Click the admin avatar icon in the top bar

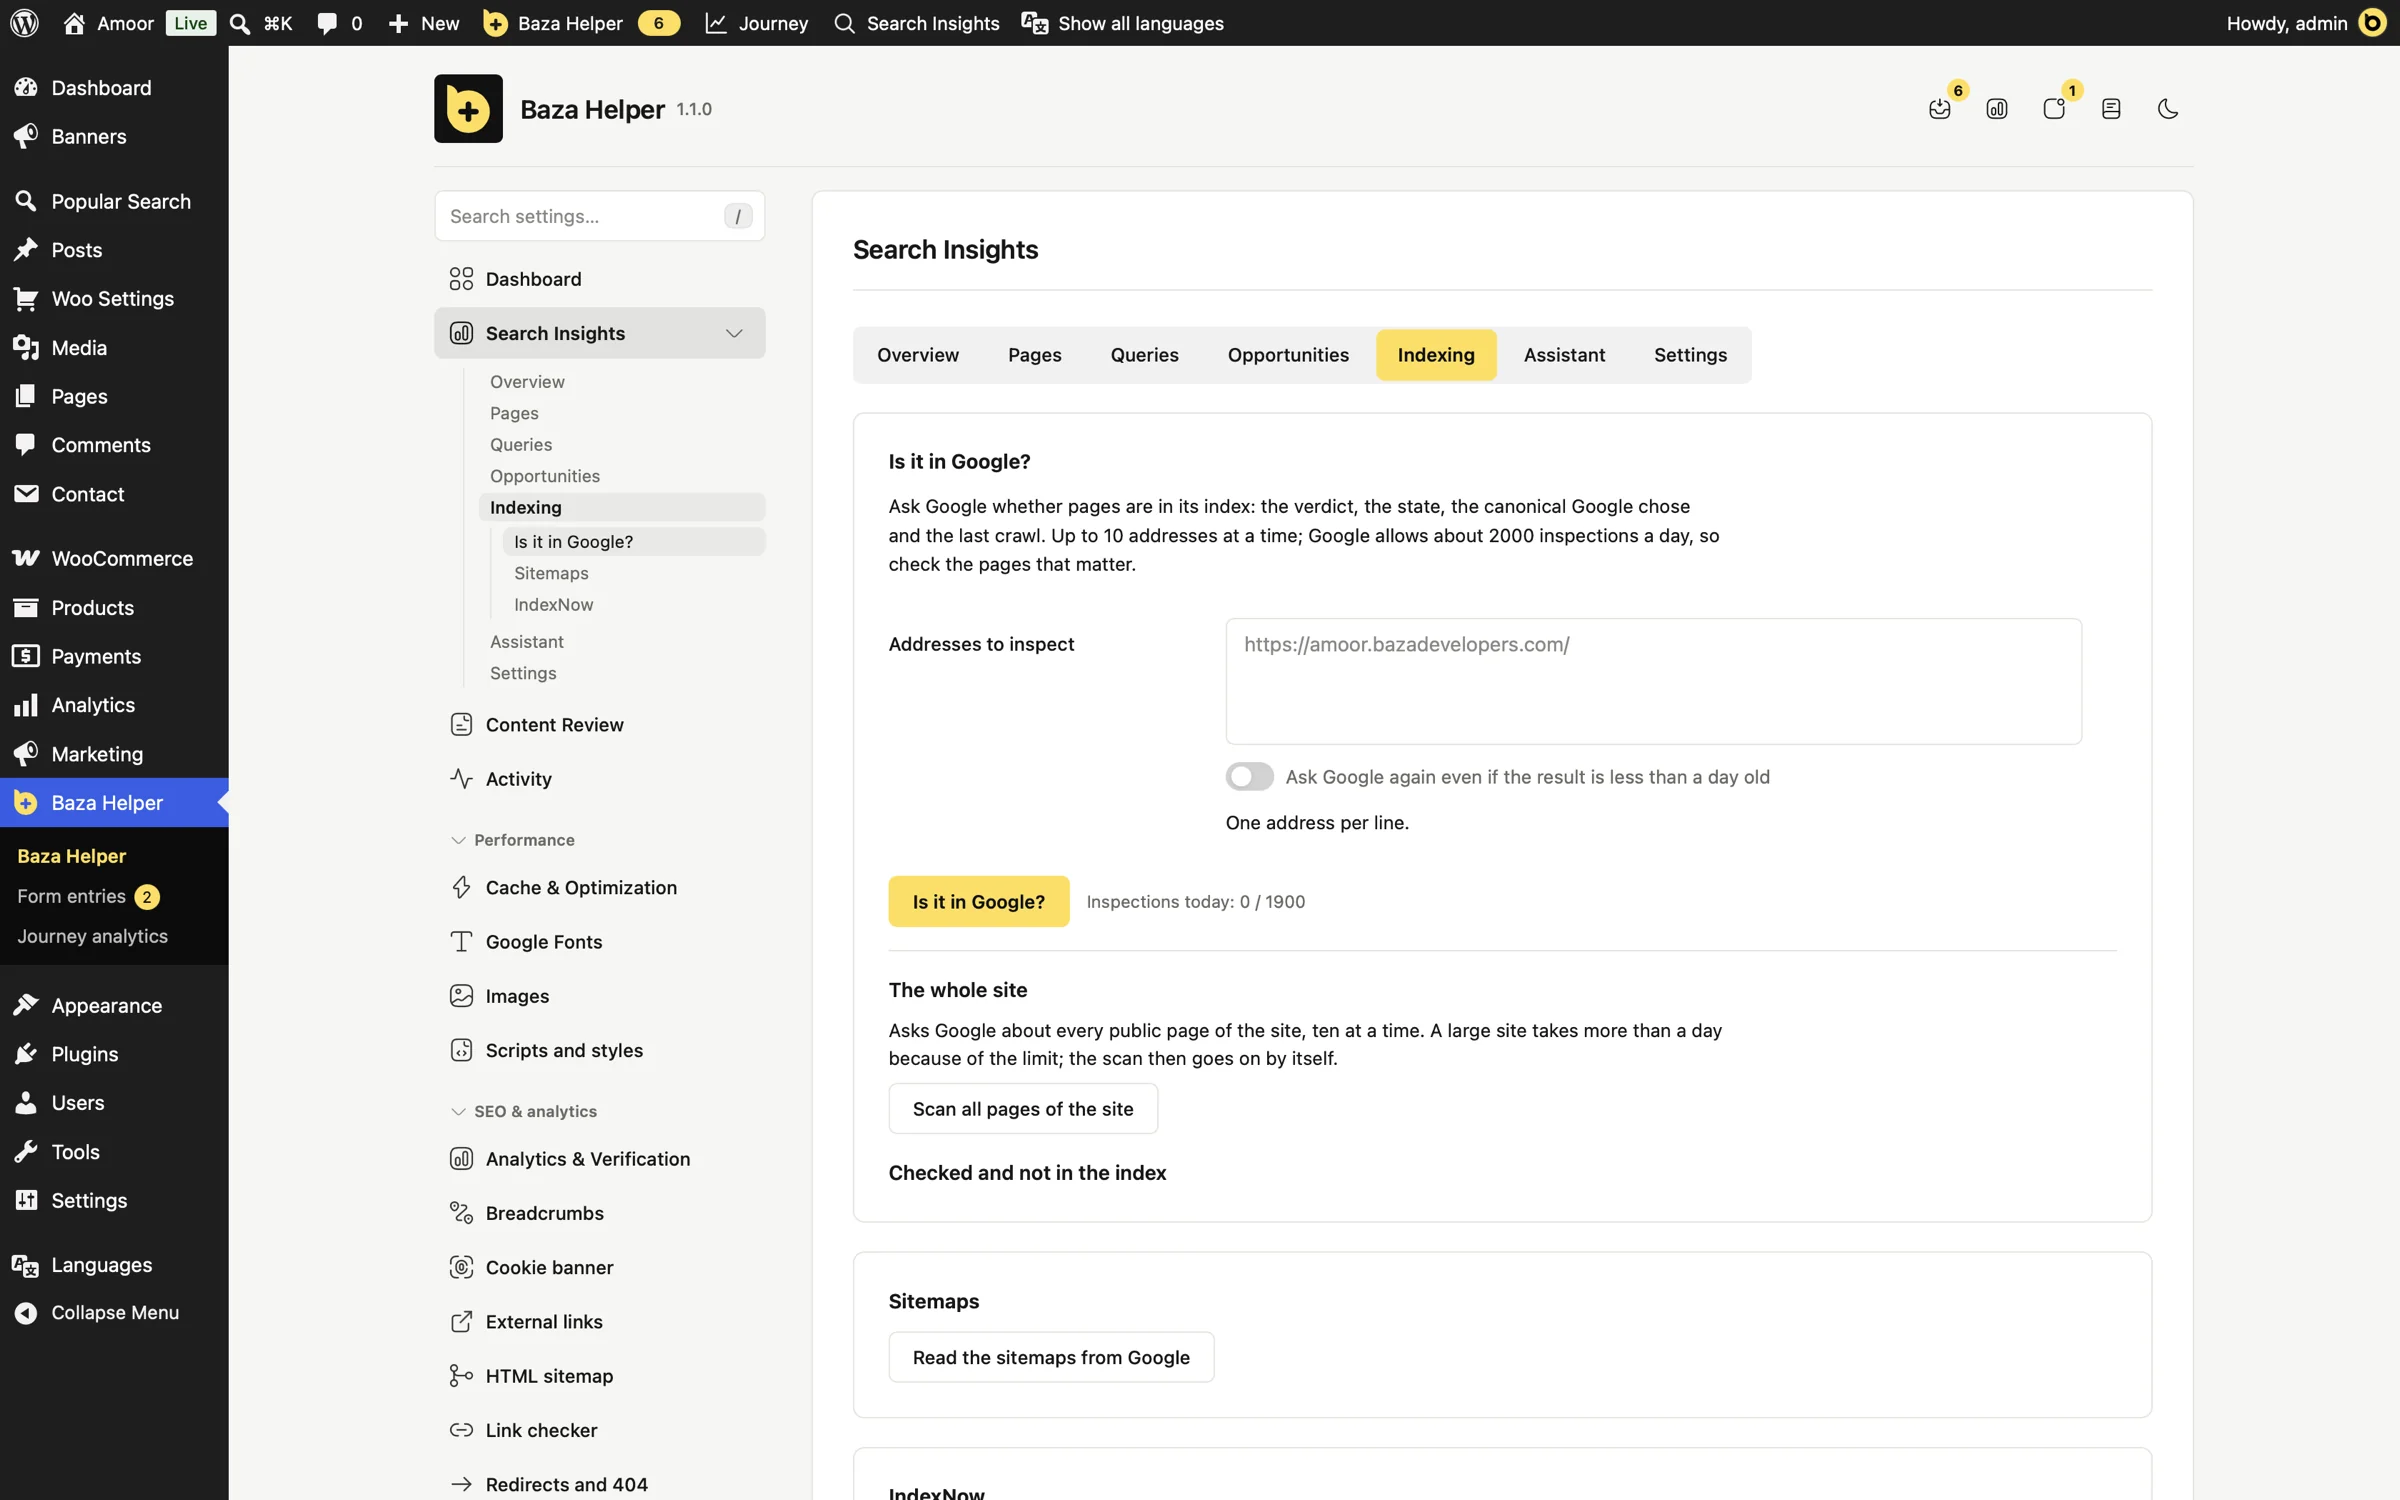pyautogui.click(x=2373, y=23)
